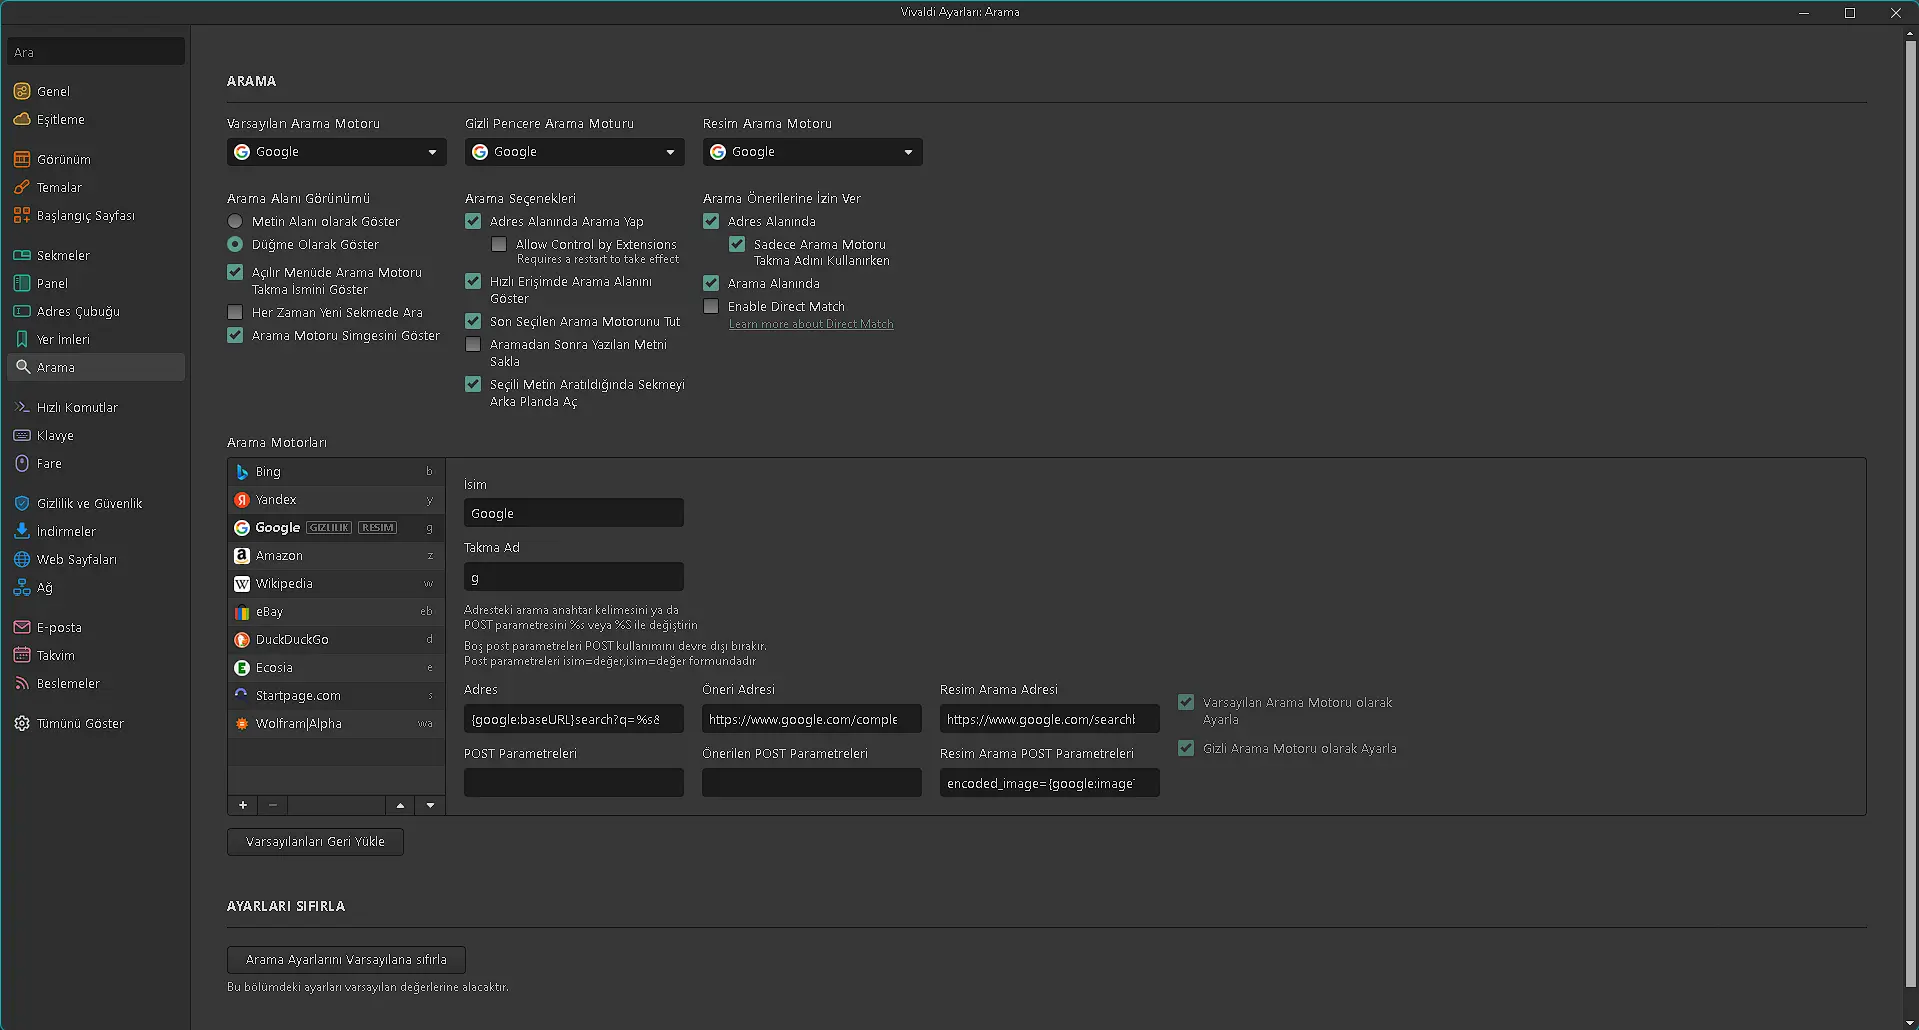Click the Takvim calendar icon
This screenshot has width=1919, height=1030.
(22, 655)
